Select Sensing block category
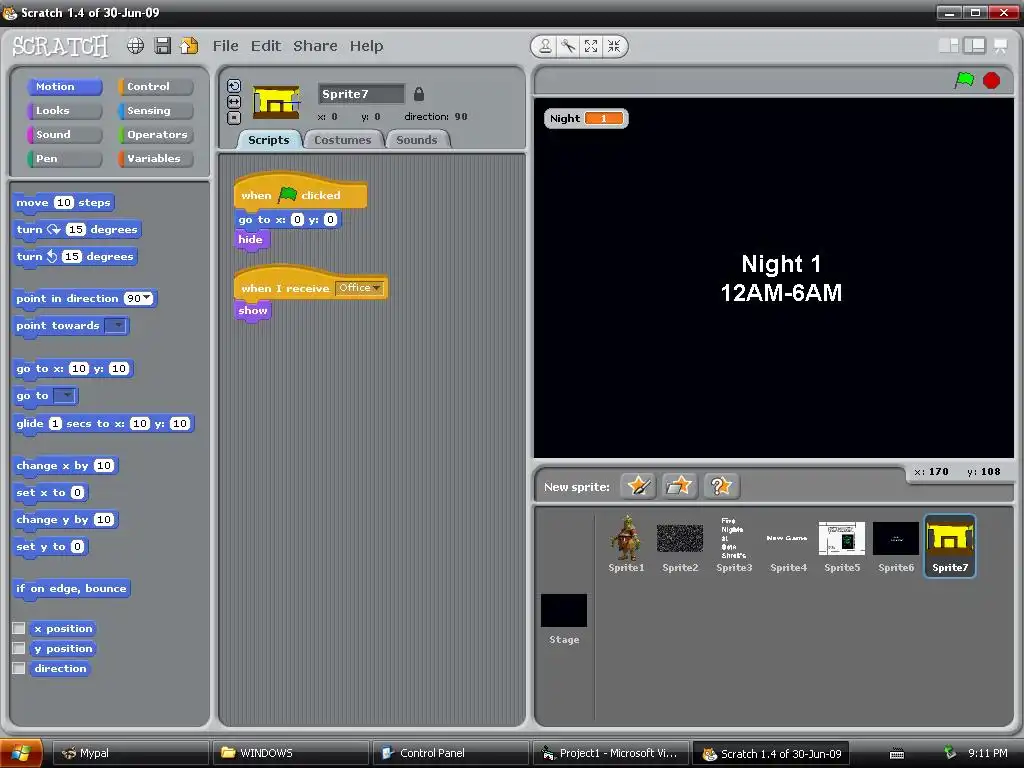 (x=155, y=110)
